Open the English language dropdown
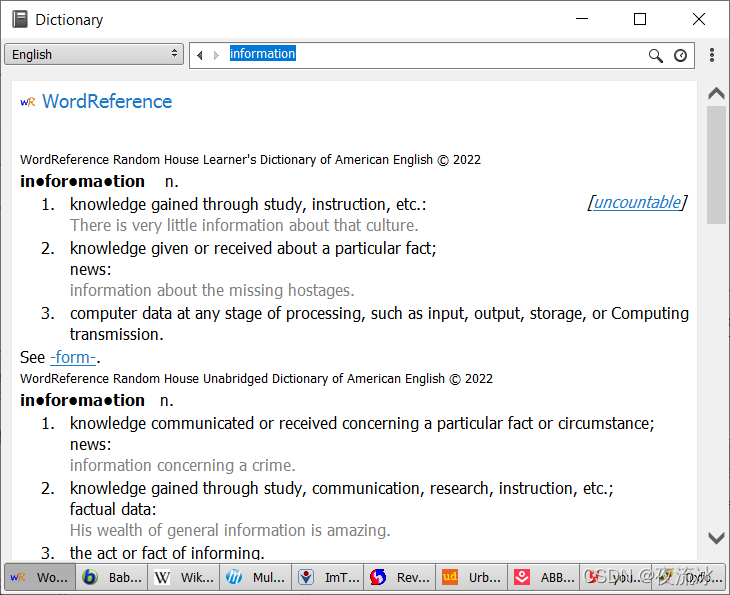Image resolution: width=730 pixels, height=595 pixels. click(x=94, y=54)
